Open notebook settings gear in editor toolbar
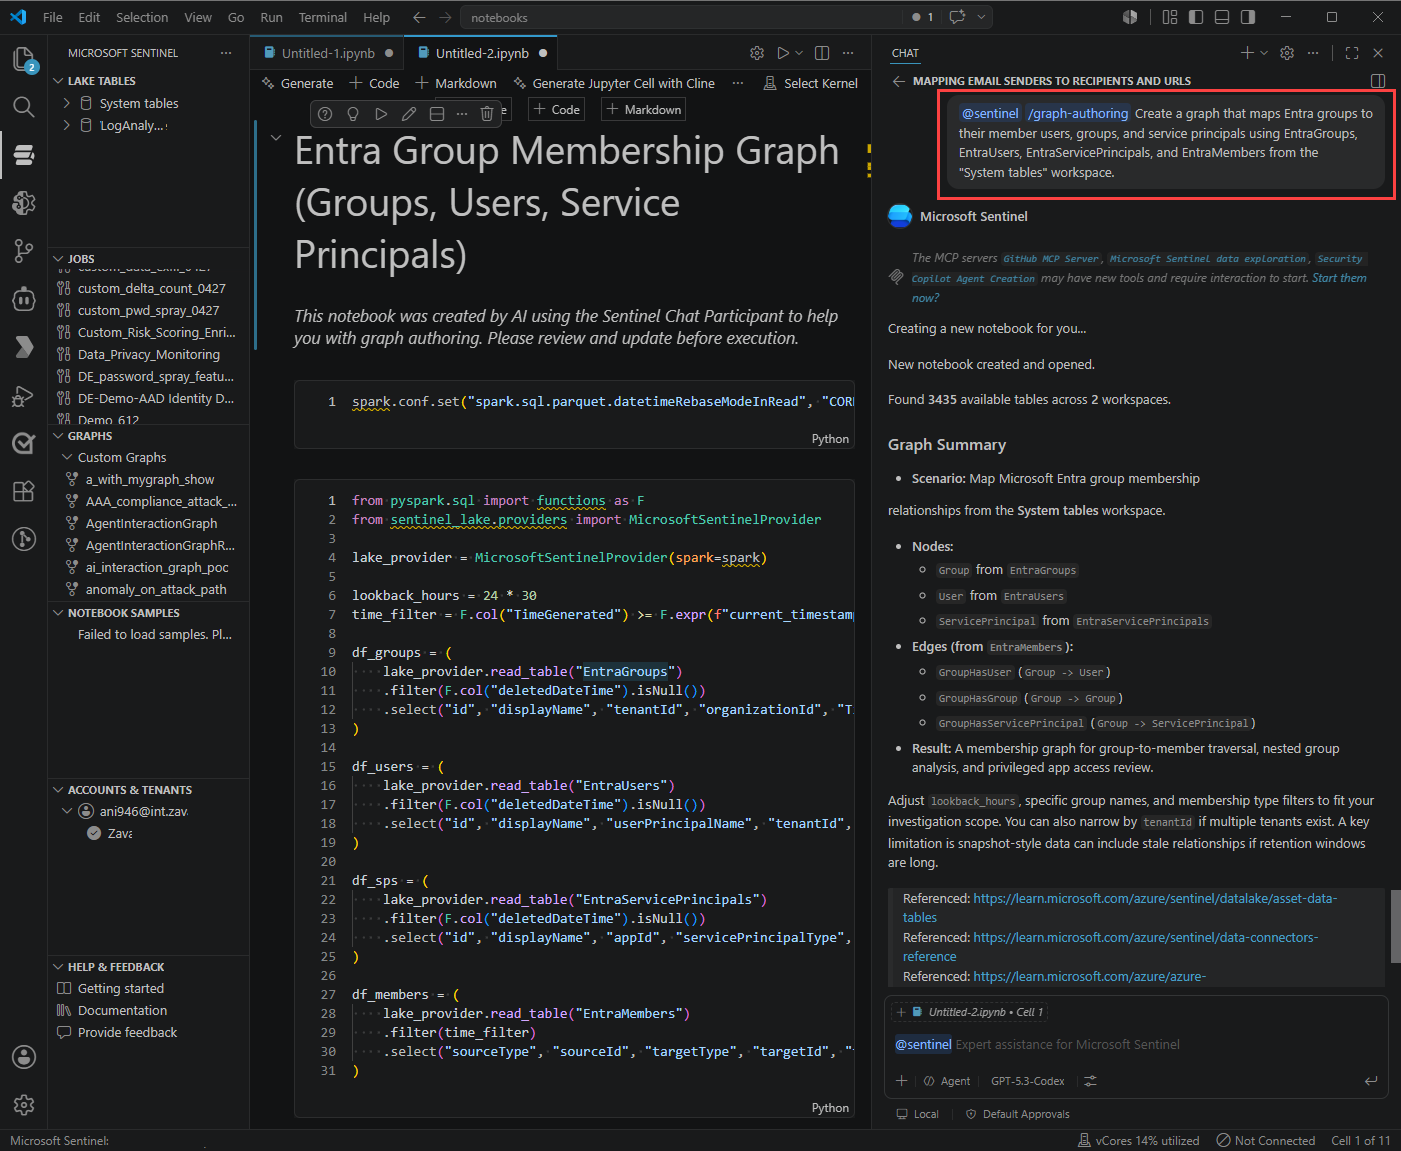The image size is (1401, 1151). pyautogui.click(x=757, y=53)
